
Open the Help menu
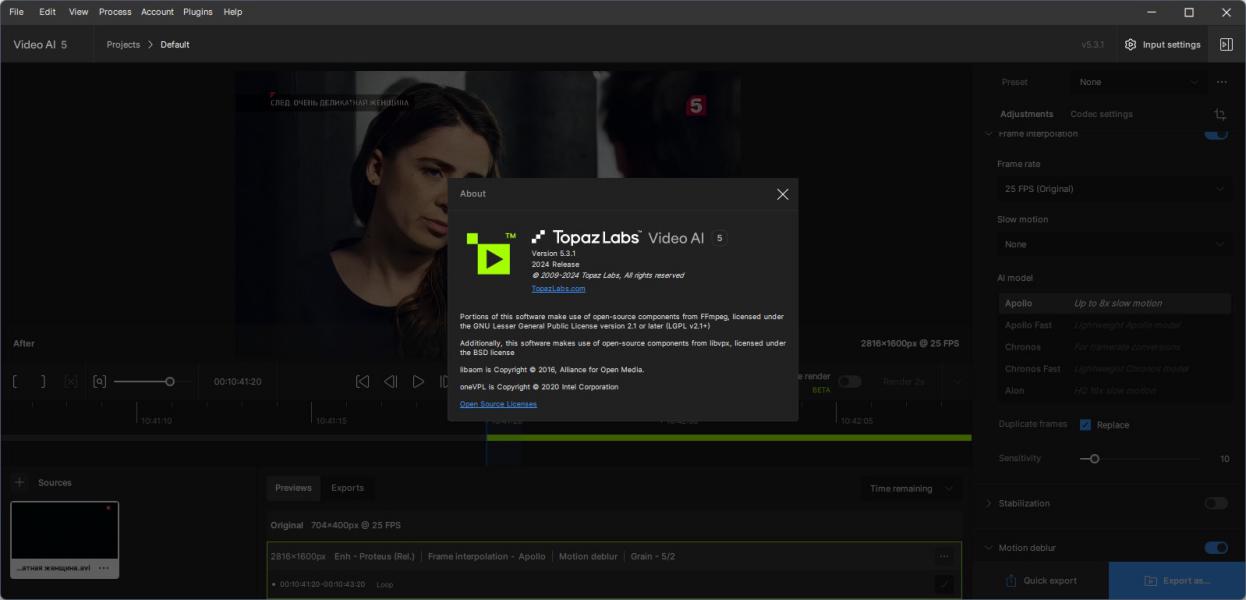click(x=233, y=12)
